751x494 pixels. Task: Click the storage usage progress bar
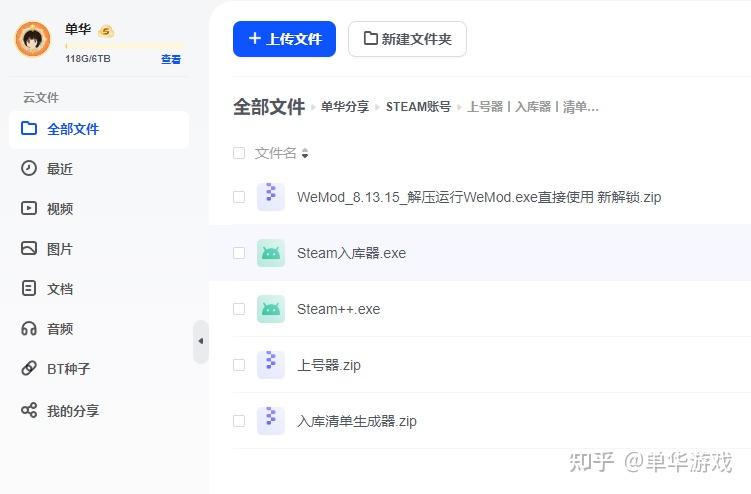[x=124, y=46]
